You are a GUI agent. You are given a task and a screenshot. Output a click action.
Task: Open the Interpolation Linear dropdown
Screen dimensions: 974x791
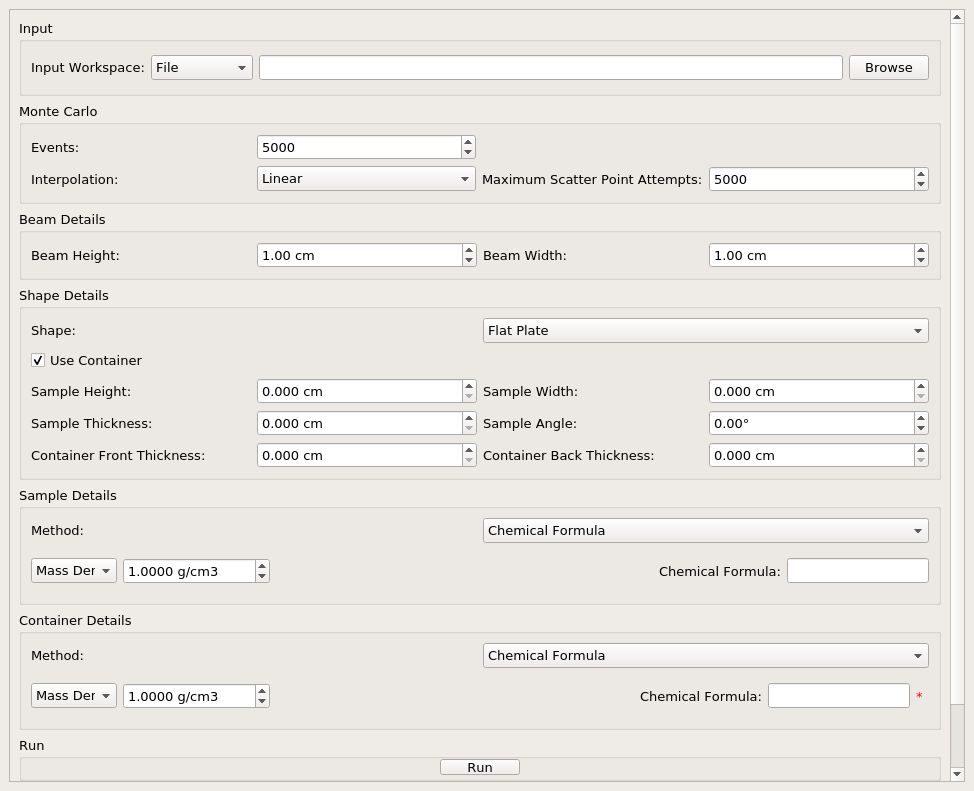coord(366,179)
